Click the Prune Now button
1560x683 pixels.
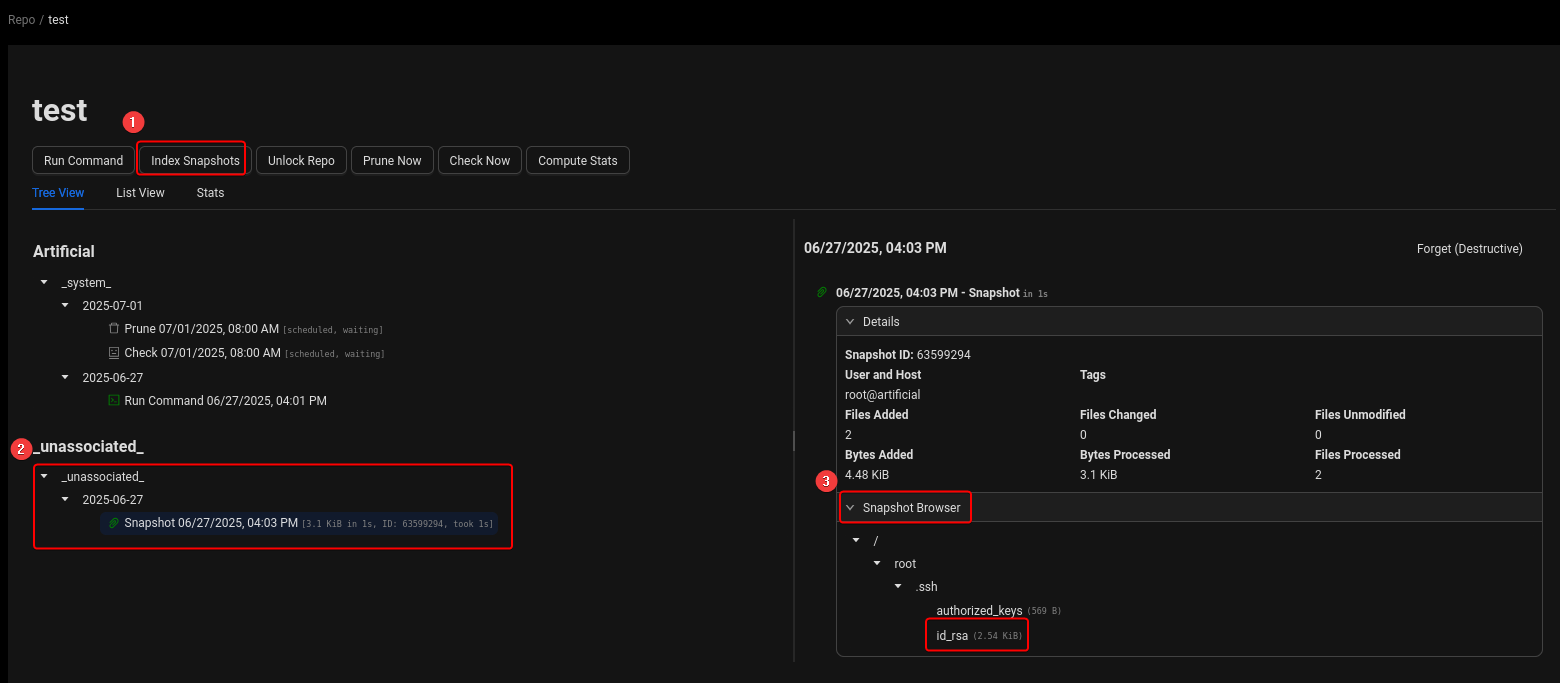pyautogui.click(x=392, y=161)
